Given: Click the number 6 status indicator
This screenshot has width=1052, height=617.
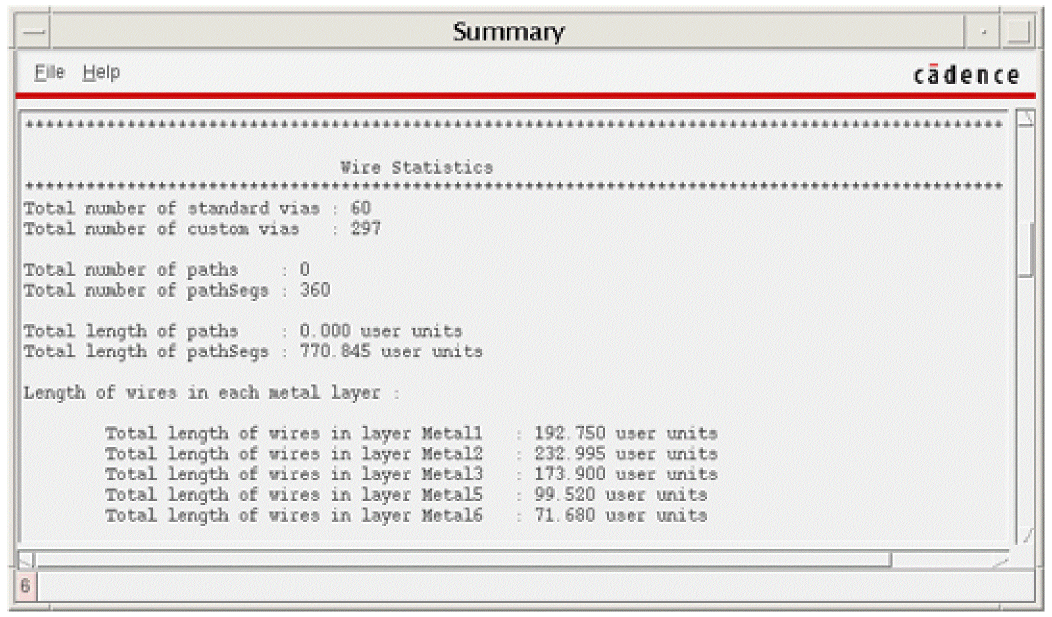Looking at the screenshot, I should coord(25,586).
